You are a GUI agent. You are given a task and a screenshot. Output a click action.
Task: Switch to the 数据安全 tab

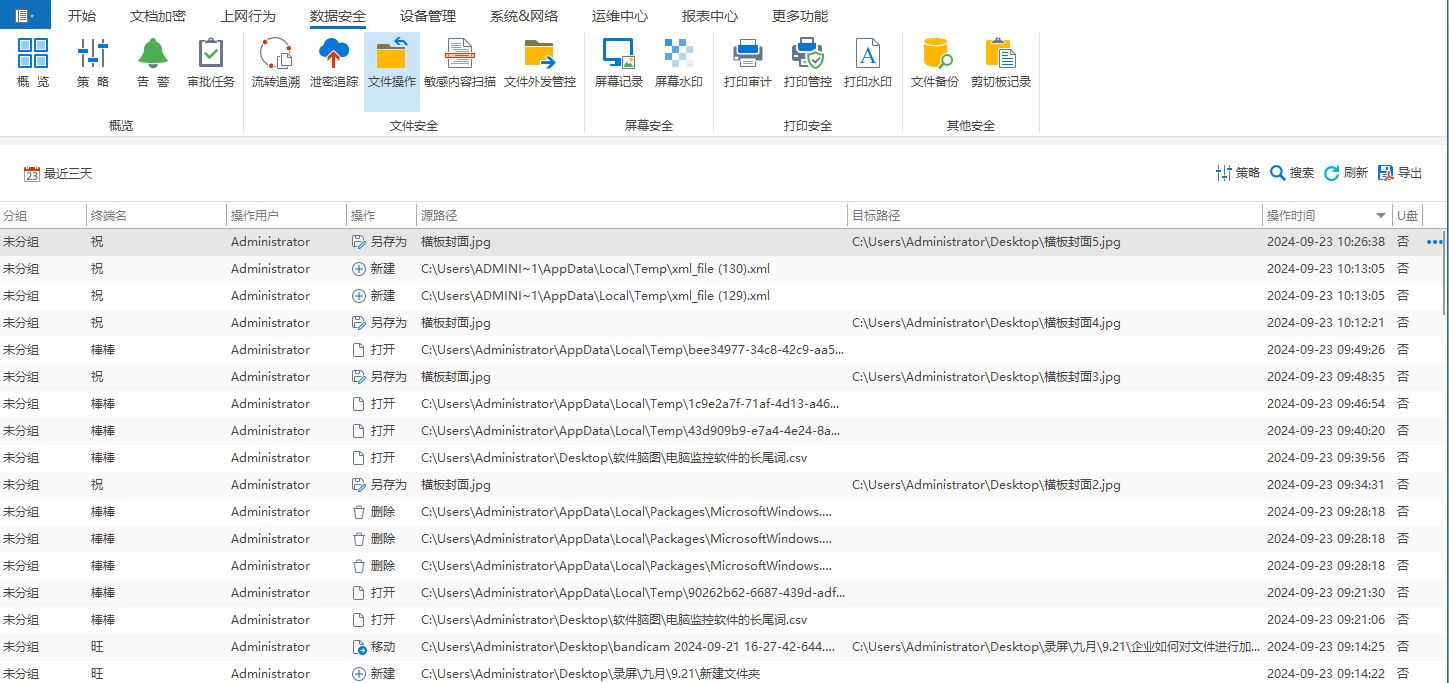338,16
